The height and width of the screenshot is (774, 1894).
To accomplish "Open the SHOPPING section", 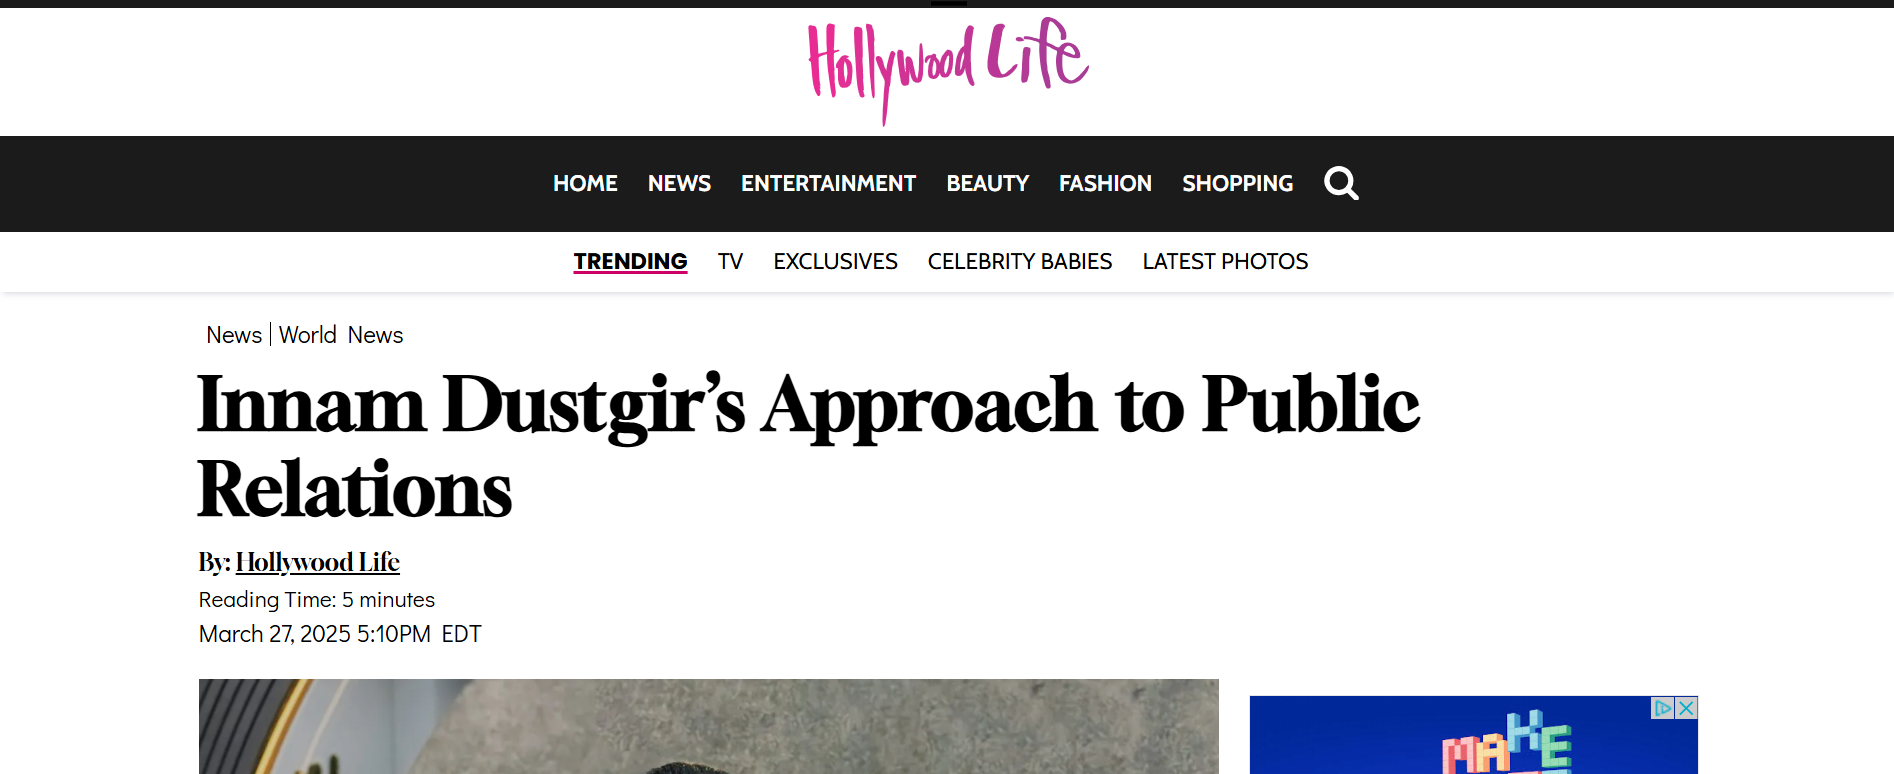I will pyautogui.click(x=1237, y=183).
